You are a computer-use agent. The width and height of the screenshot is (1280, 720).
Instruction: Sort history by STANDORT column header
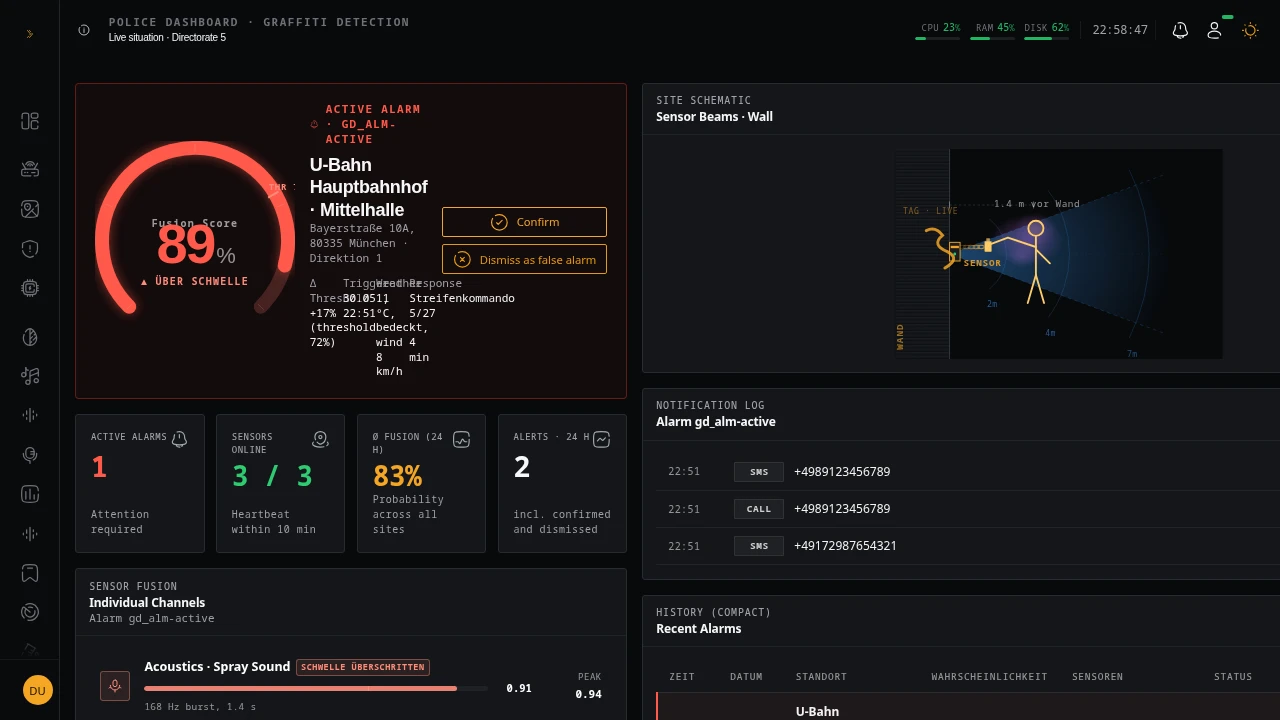coord(821,677)
